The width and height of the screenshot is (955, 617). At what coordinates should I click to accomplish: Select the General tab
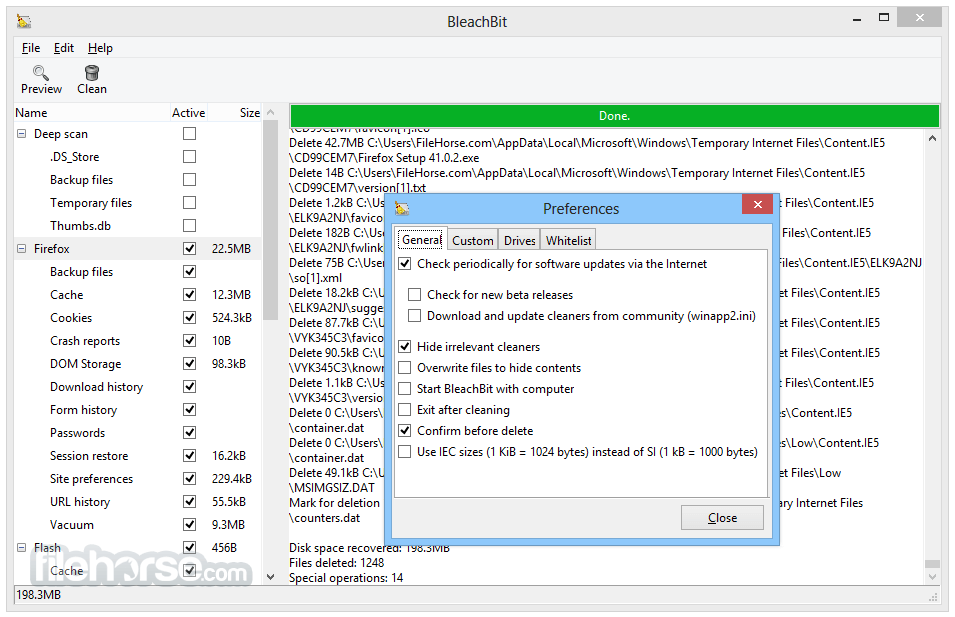(421, 239)
